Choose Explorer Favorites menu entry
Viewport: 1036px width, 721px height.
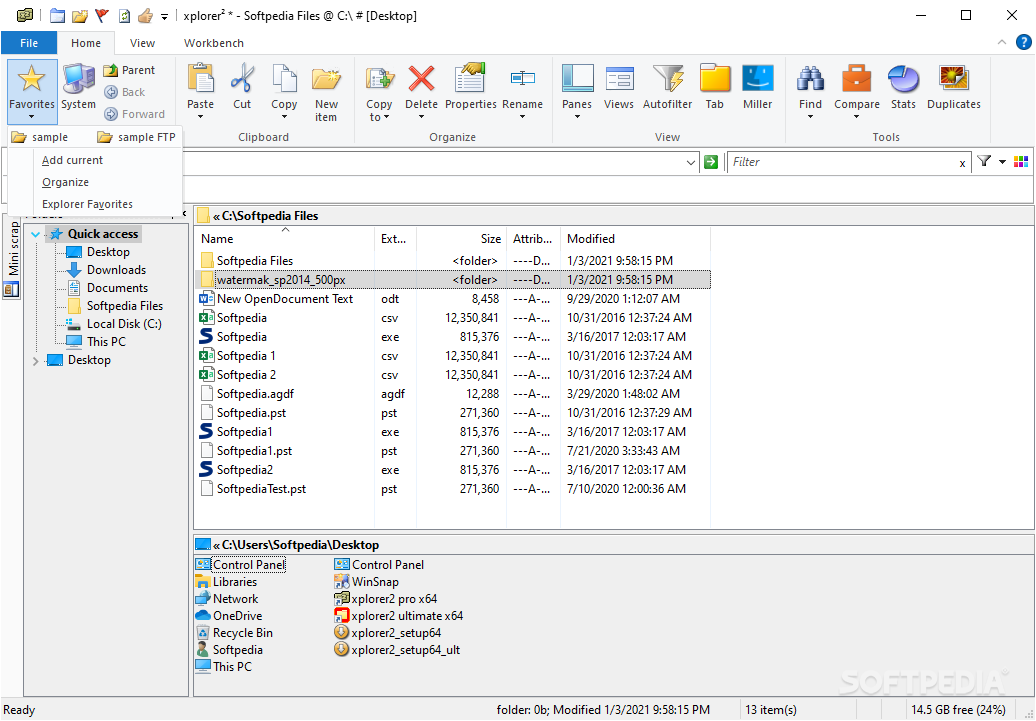87,204
